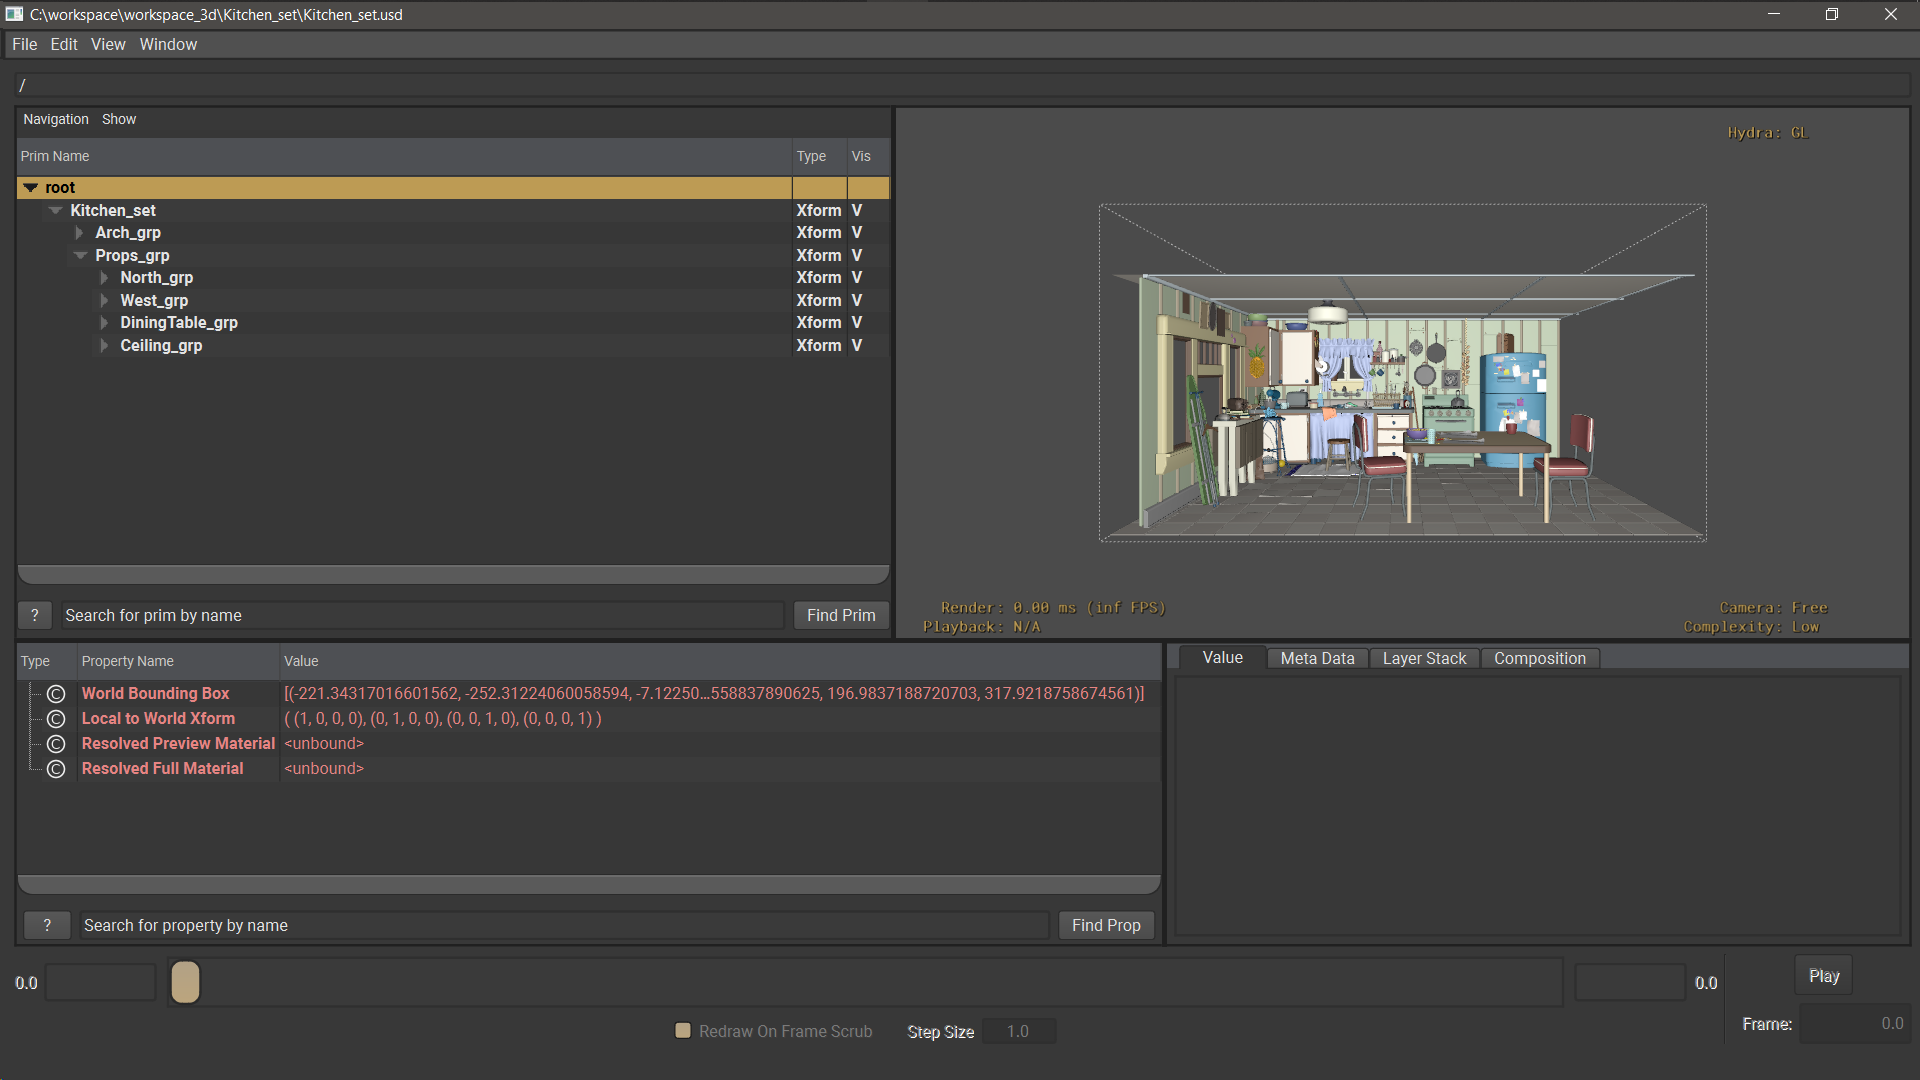Toggle visibility of Ceiling_grp prim
Image resolution: width=1920 pixels, height=1080 pixels.
[x=857, y=346]
